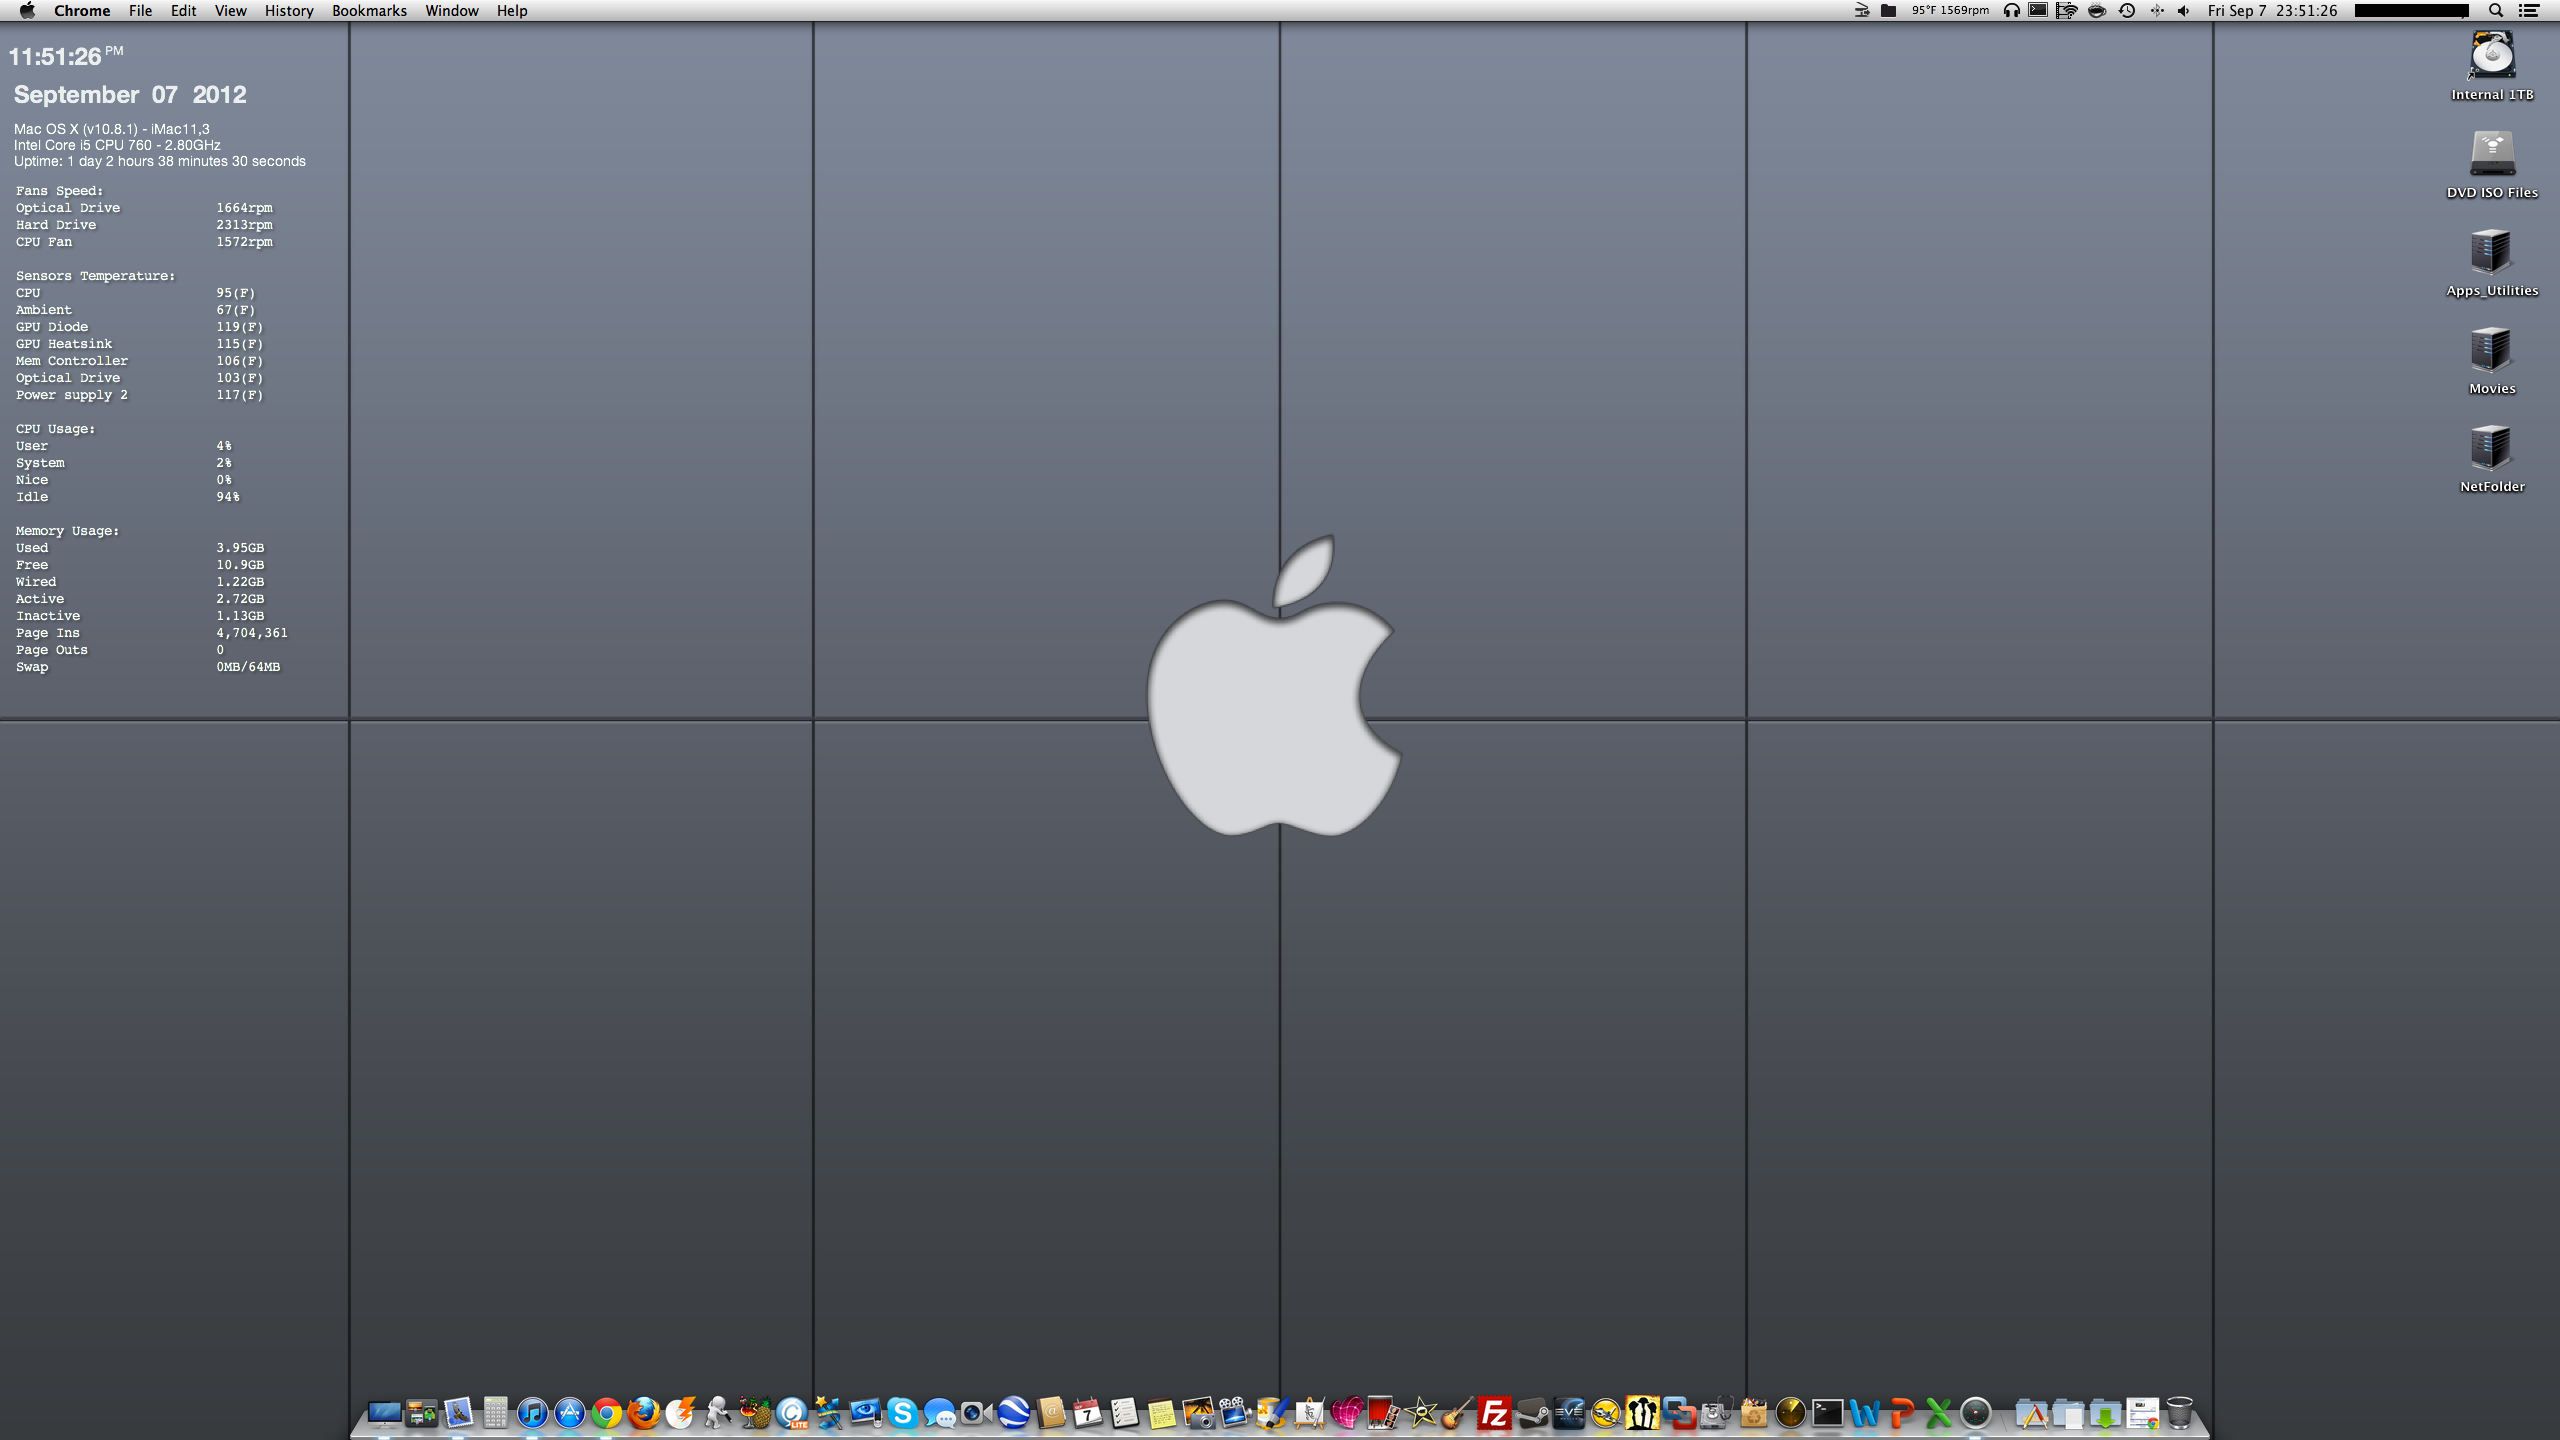Image resolution: width=2560 pixels, height=1440 pixels.
Task: Open Steam from the dock
Action: click(1531, 1413)
